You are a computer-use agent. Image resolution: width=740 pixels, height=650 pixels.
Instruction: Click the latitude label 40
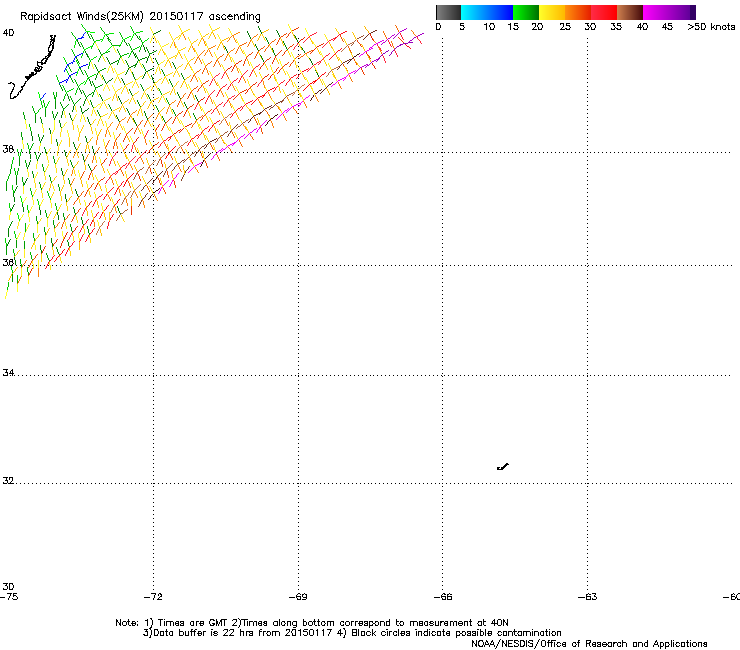(8, 33)
